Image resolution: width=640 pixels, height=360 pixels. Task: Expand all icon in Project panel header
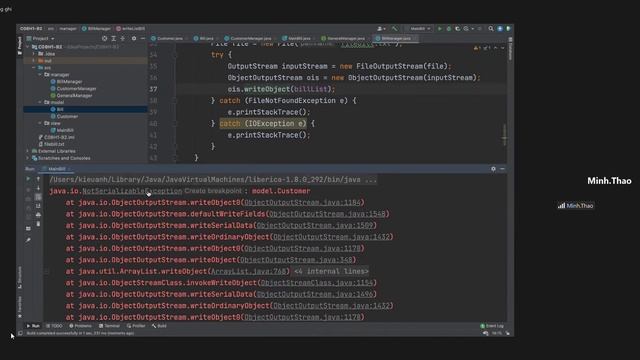[113, 38]
